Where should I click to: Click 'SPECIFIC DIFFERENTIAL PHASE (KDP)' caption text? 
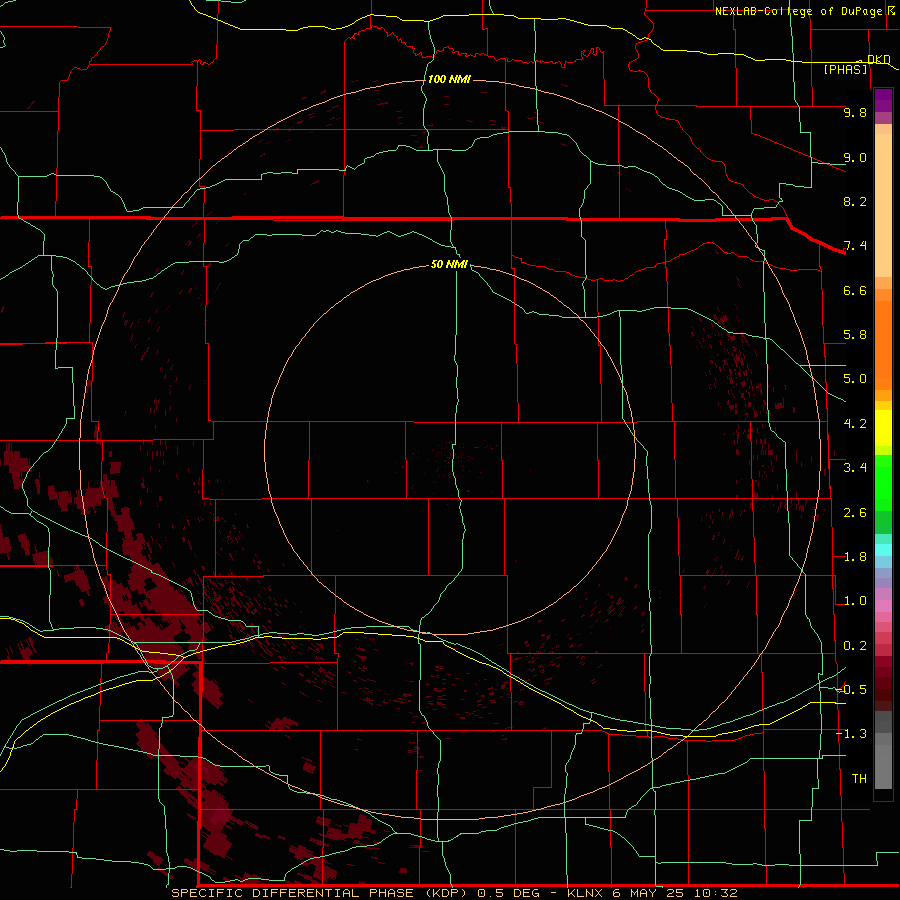[x=321, y=893]
